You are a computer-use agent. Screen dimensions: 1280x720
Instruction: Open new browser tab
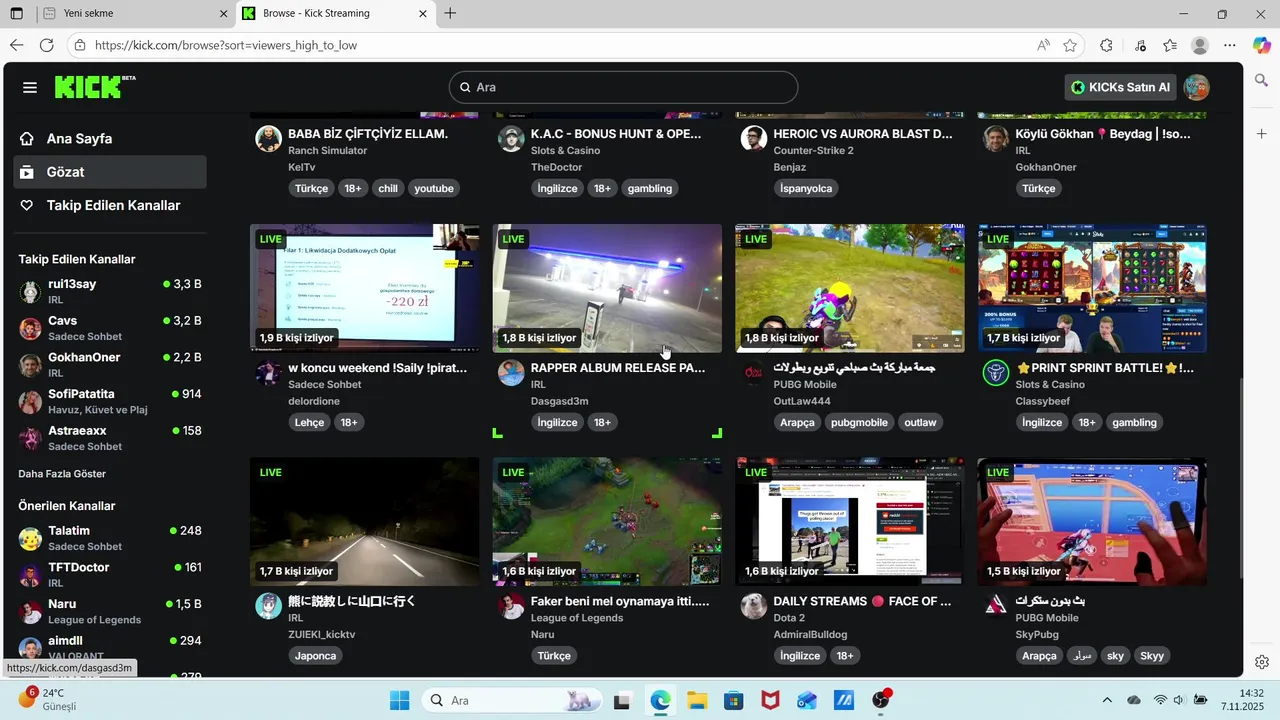pyautogui.click(x=450, y=13)
